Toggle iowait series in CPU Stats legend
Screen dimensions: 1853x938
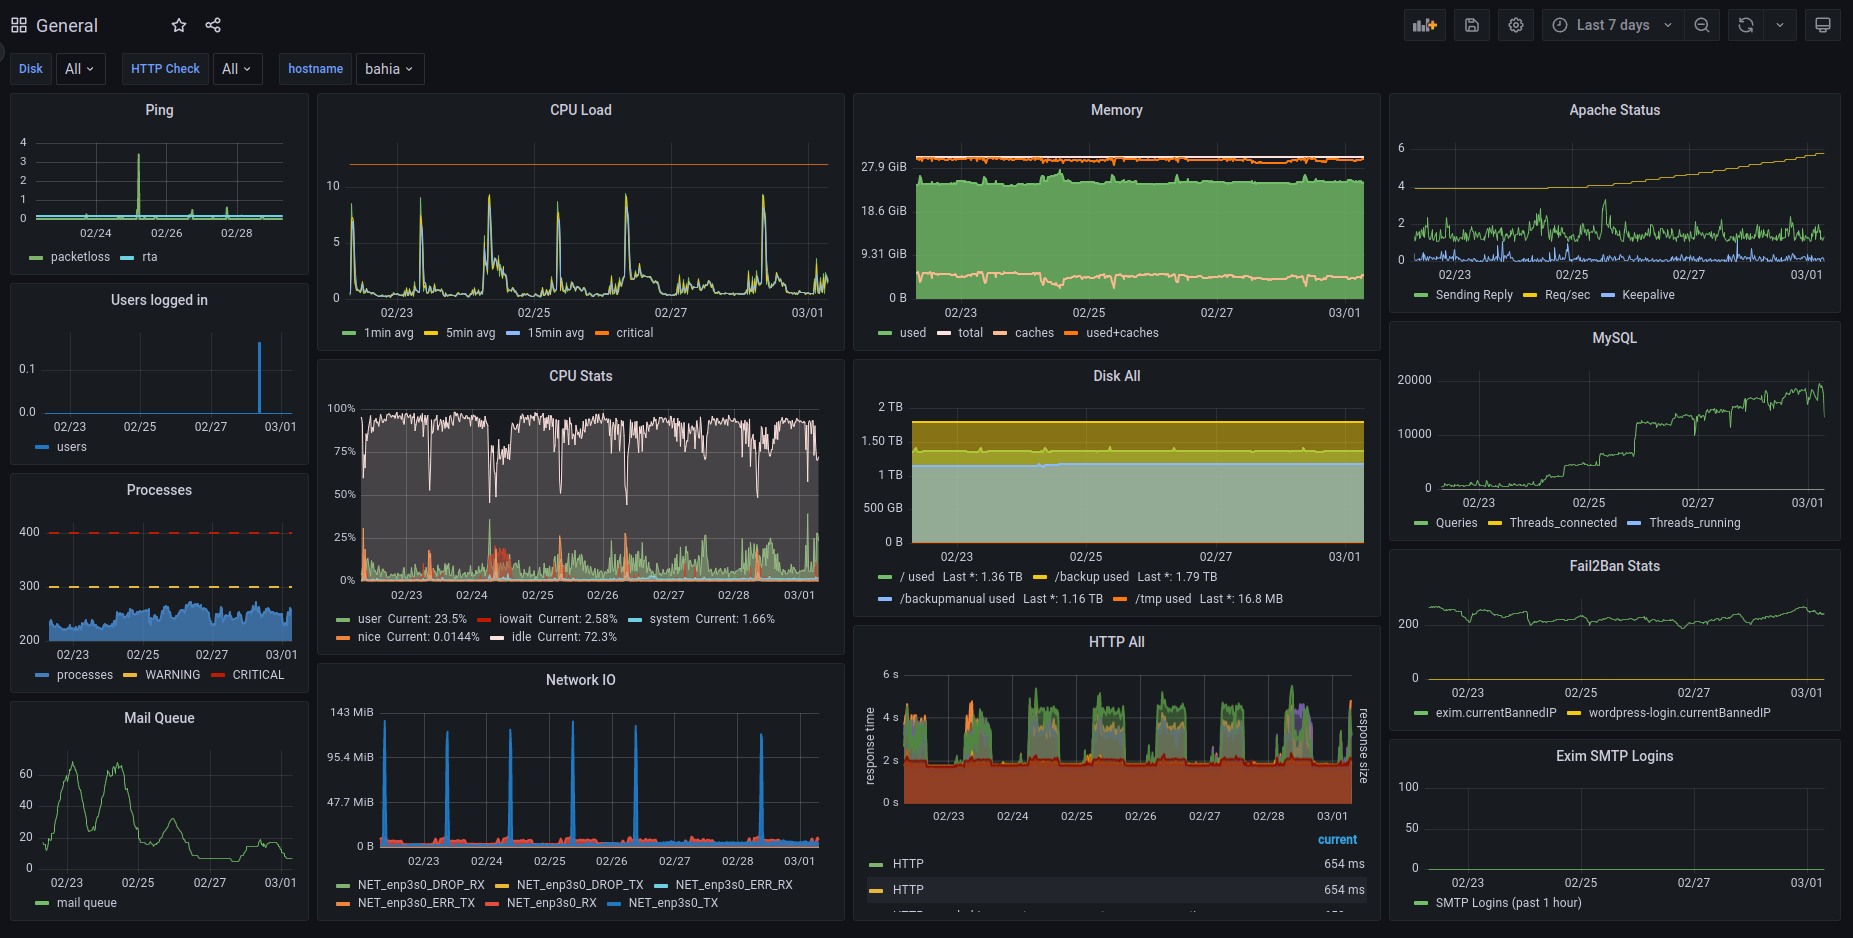pos(517,619)
